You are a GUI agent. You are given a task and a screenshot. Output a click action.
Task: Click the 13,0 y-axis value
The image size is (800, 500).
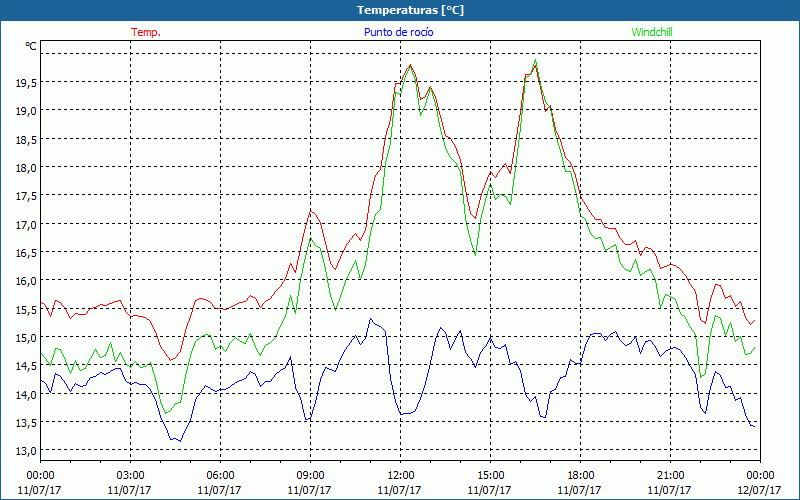pyautogui.click(x=26, y=451)
